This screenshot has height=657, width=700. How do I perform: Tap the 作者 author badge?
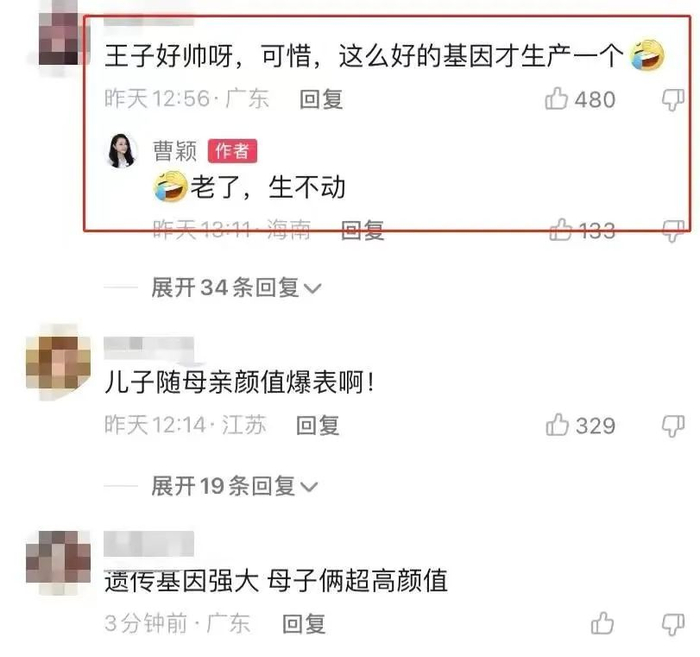pos(232,151)
